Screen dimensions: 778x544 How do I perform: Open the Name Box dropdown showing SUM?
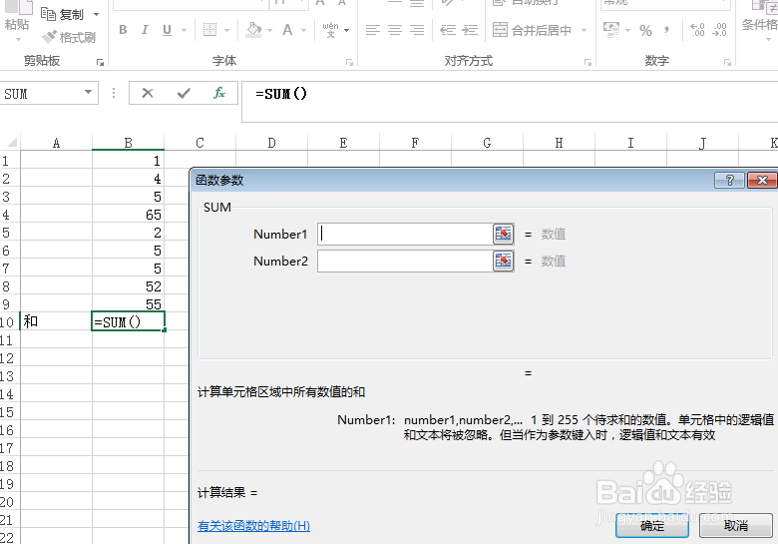pos(88,92)
